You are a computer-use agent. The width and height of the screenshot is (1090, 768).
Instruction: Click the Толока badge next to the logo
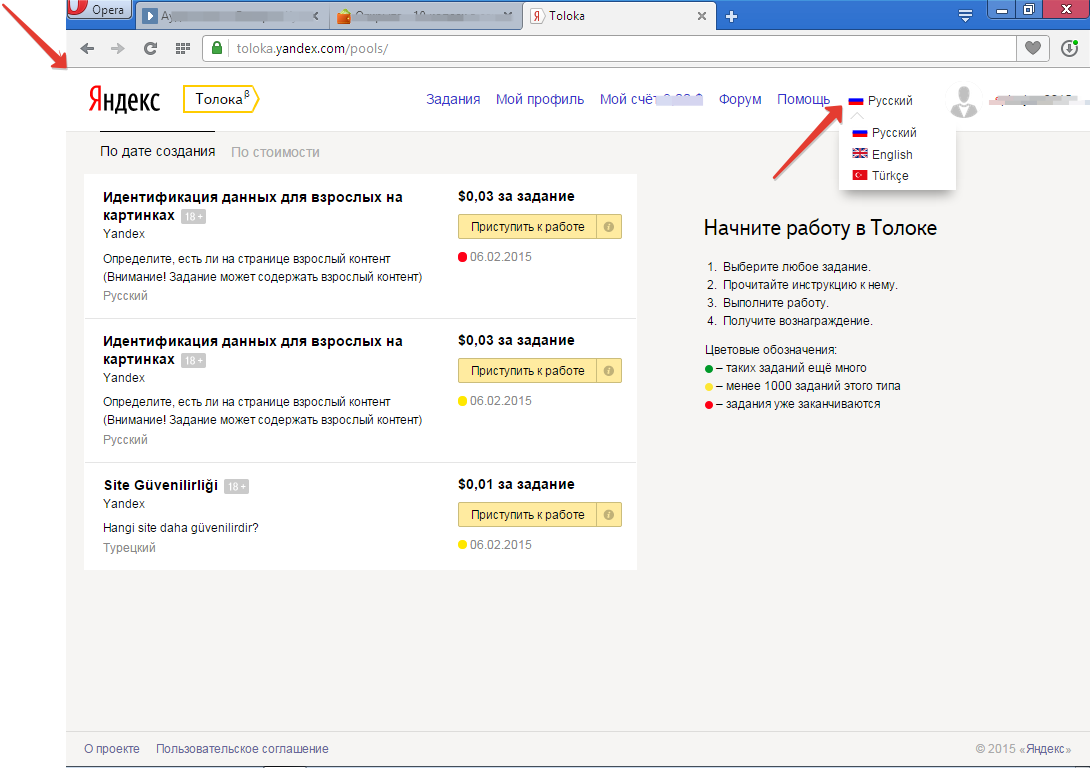click(x=219, y=99)
